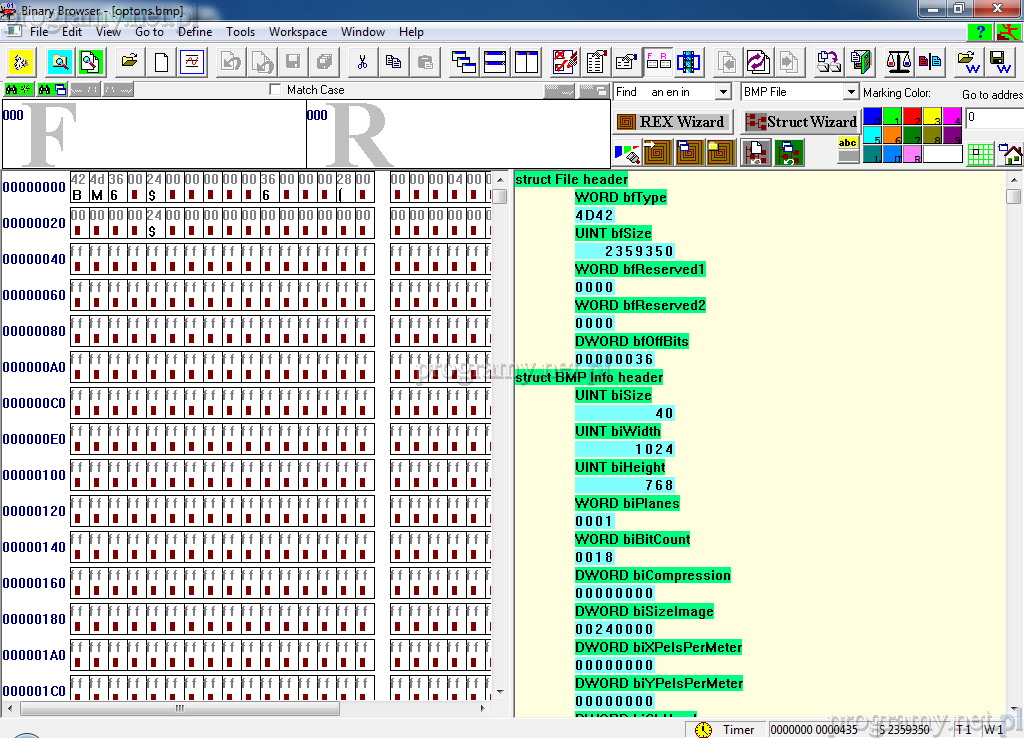Choose the orange marking color swatch
Image resolution: width=1024 pixels, height=738 pixels.
pos(892,135)
